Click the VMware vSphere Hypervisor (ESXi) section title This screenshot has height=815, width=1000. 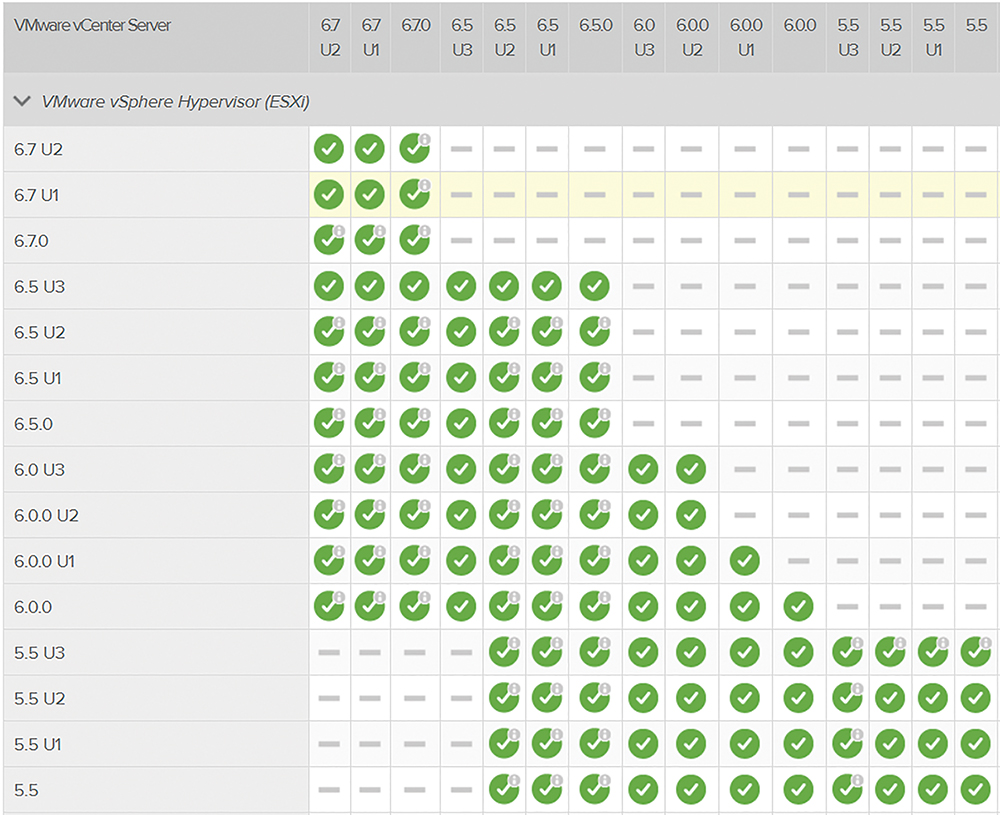(175, 102)
